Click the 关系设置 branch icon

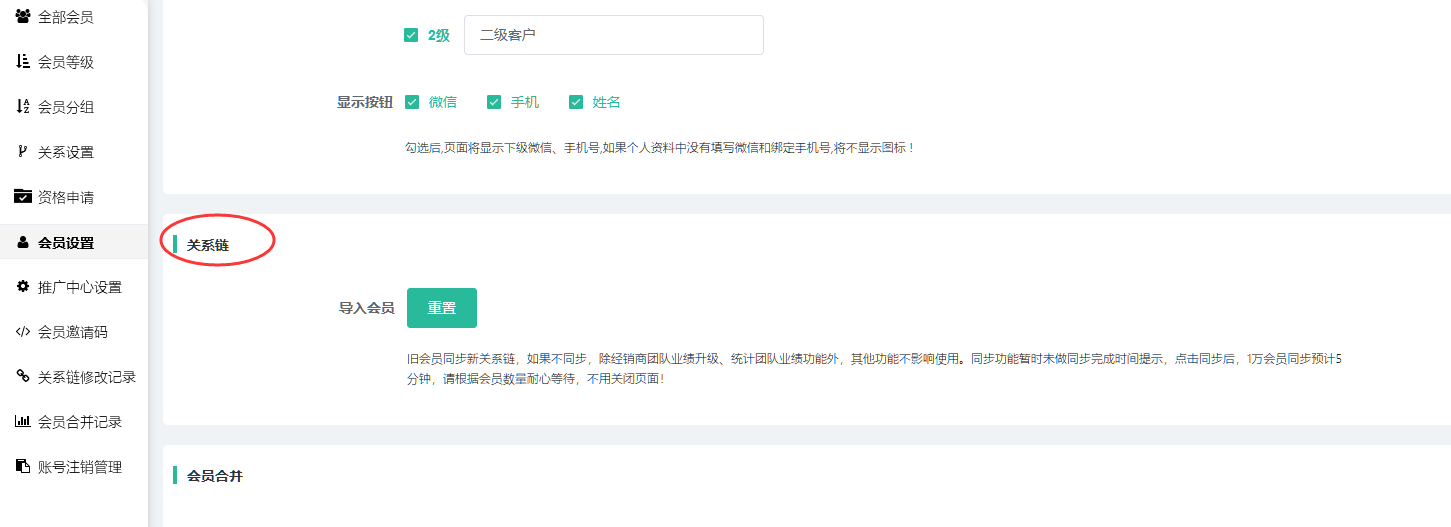pyautogui.click(x=22, y=151)
